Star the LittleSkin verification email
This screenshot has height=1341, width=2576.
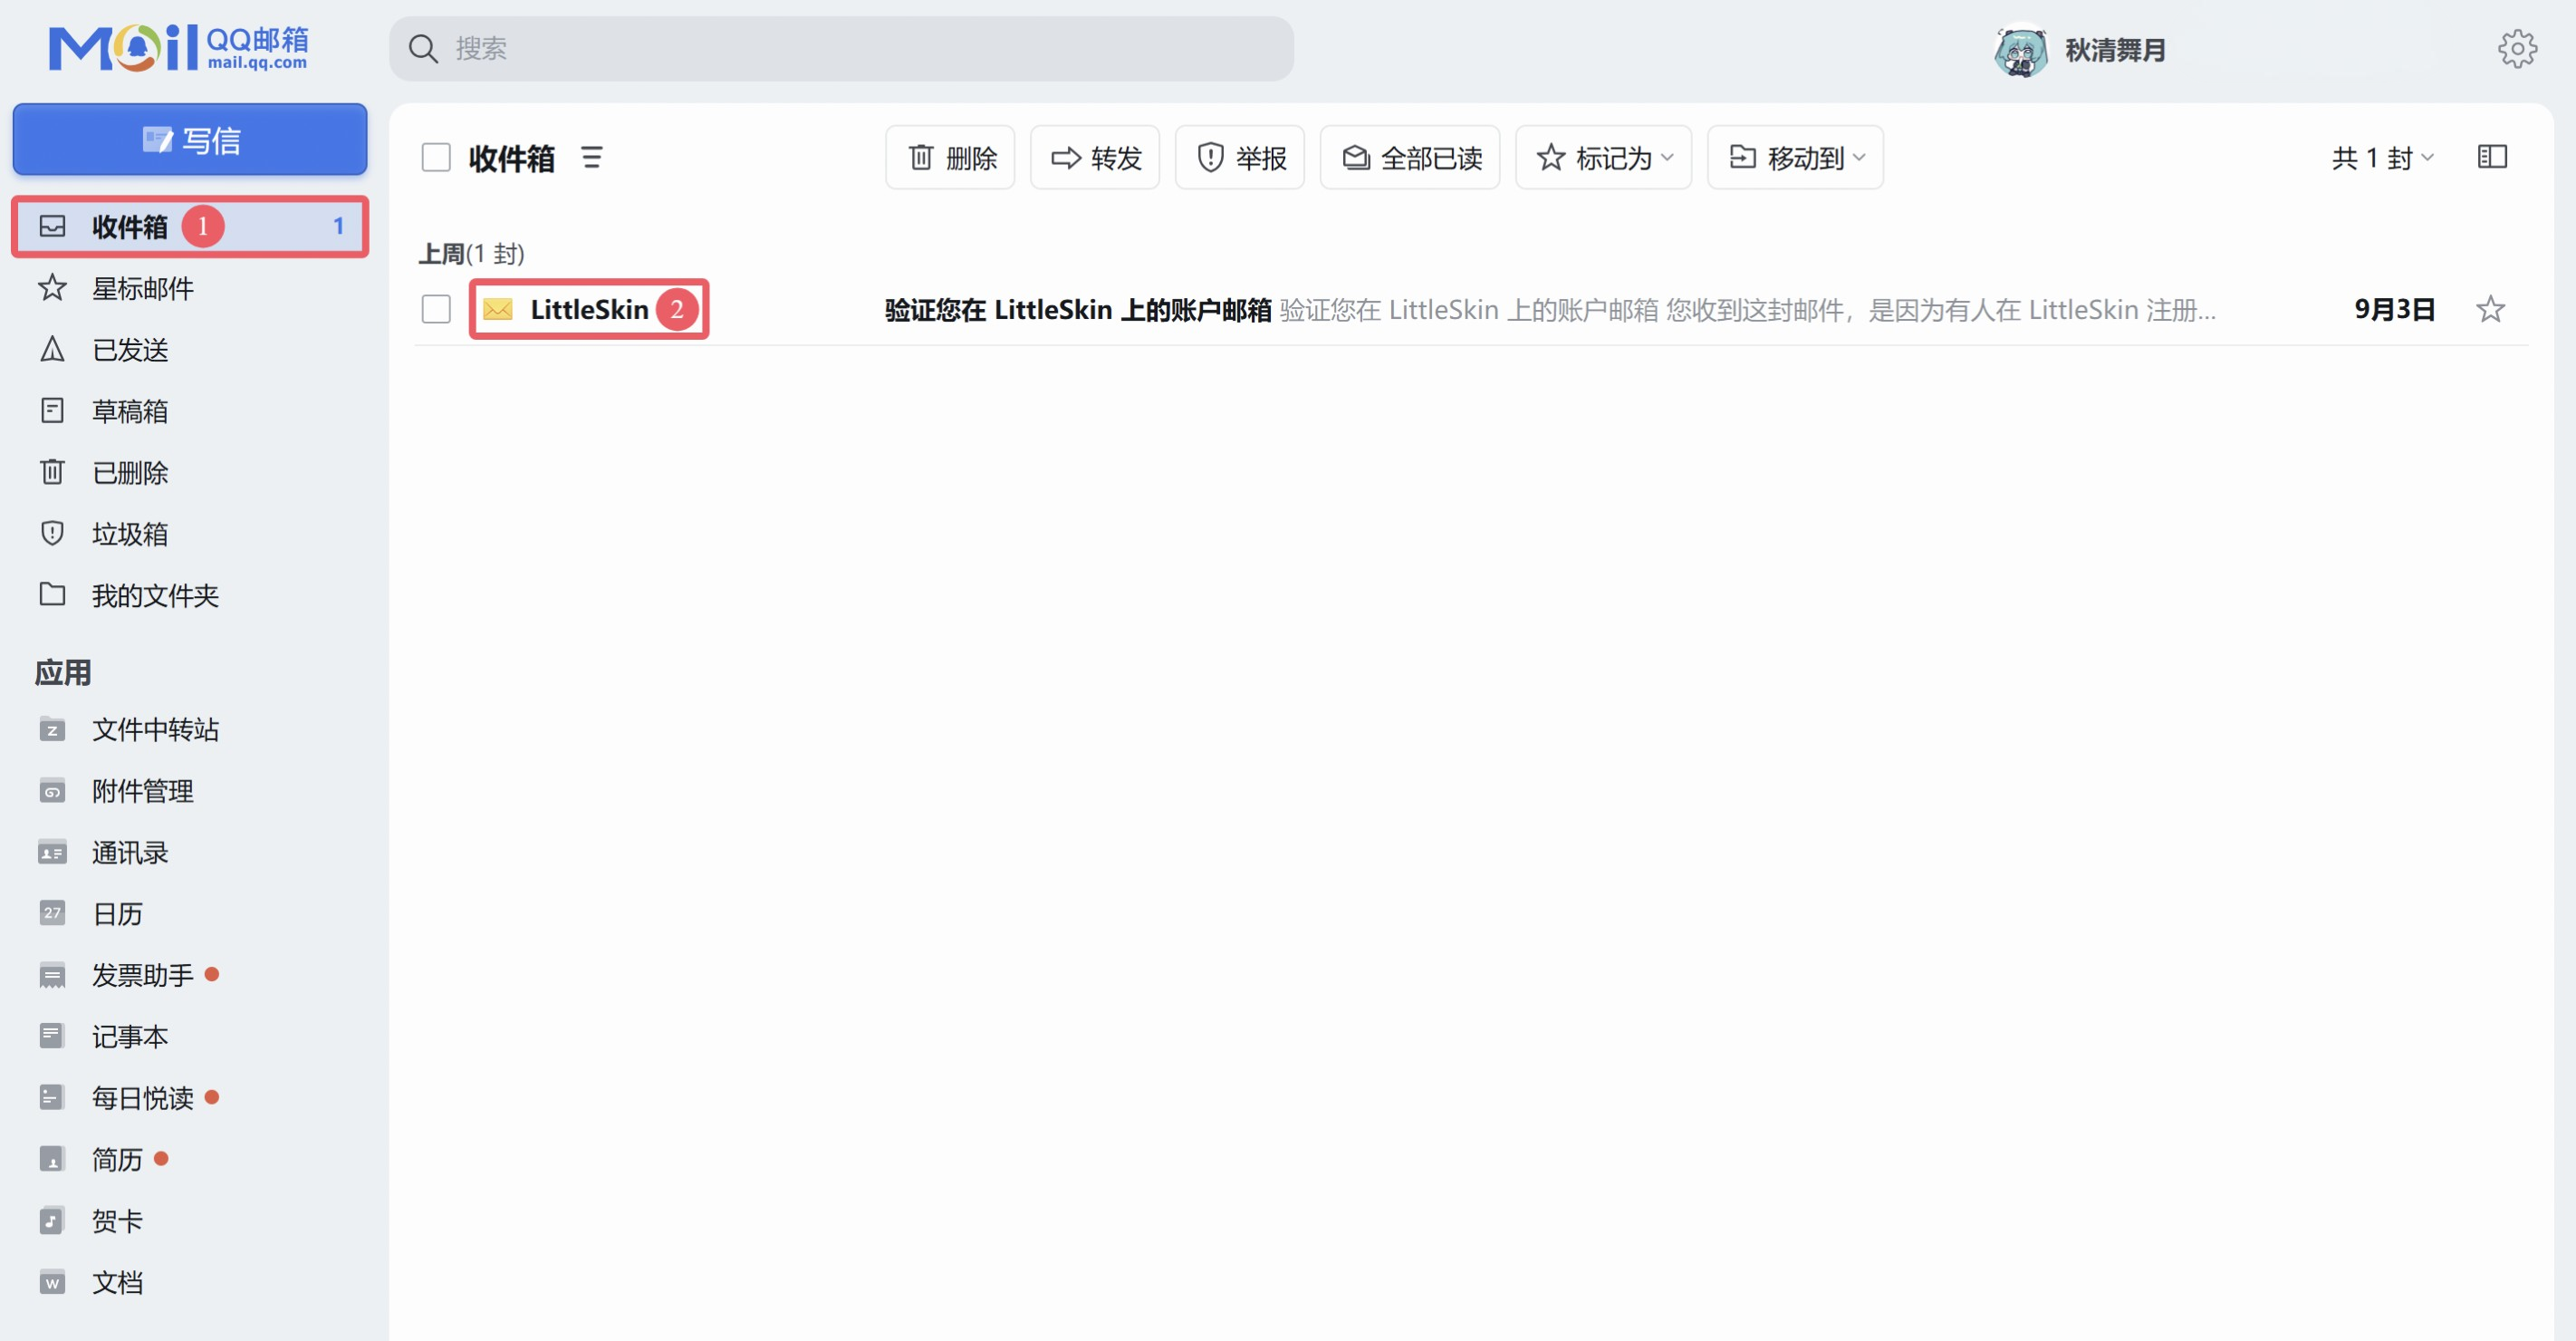tap(2490, 309)
